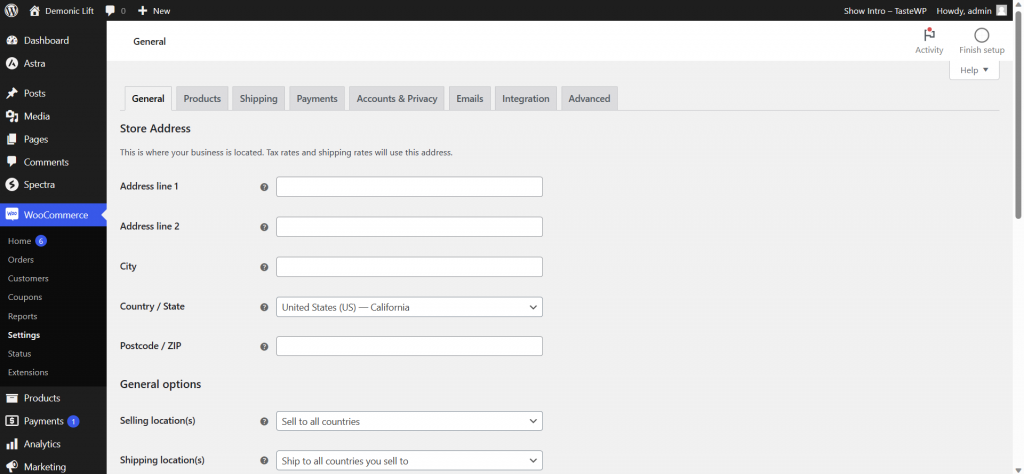Click the Astra logo icon
The height and width of the screenshot is (474, 1024).
click(x=12, y=63)
